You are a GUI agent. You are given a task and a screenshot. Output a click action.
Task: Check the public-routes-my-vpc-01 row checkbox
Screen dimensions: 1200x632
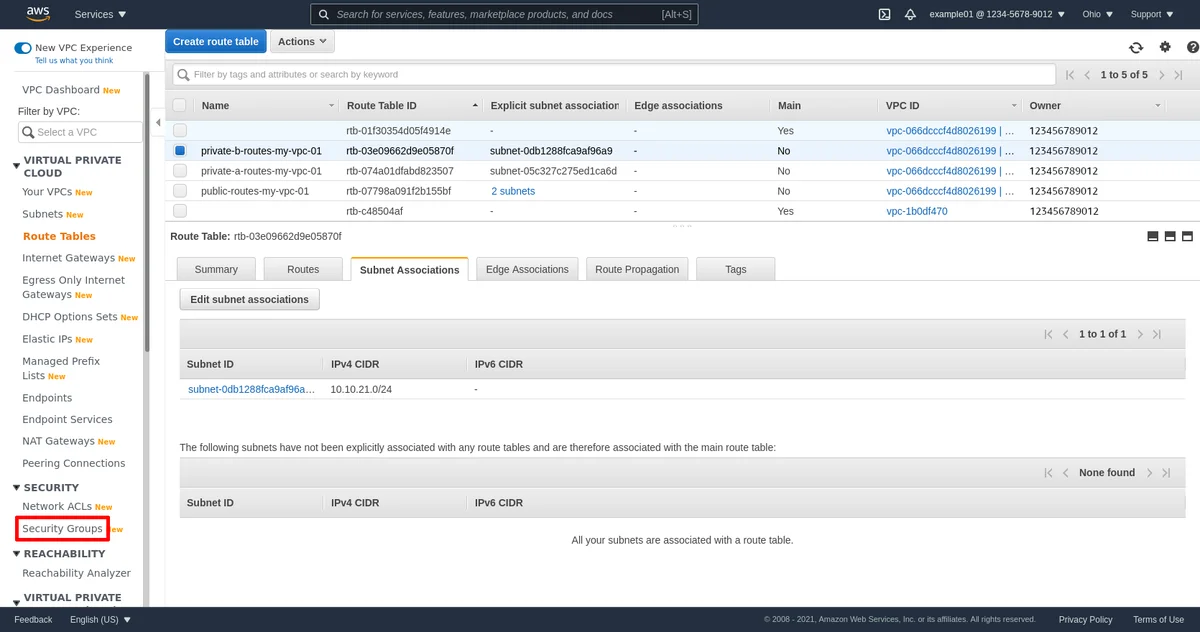tap(180, 191)
